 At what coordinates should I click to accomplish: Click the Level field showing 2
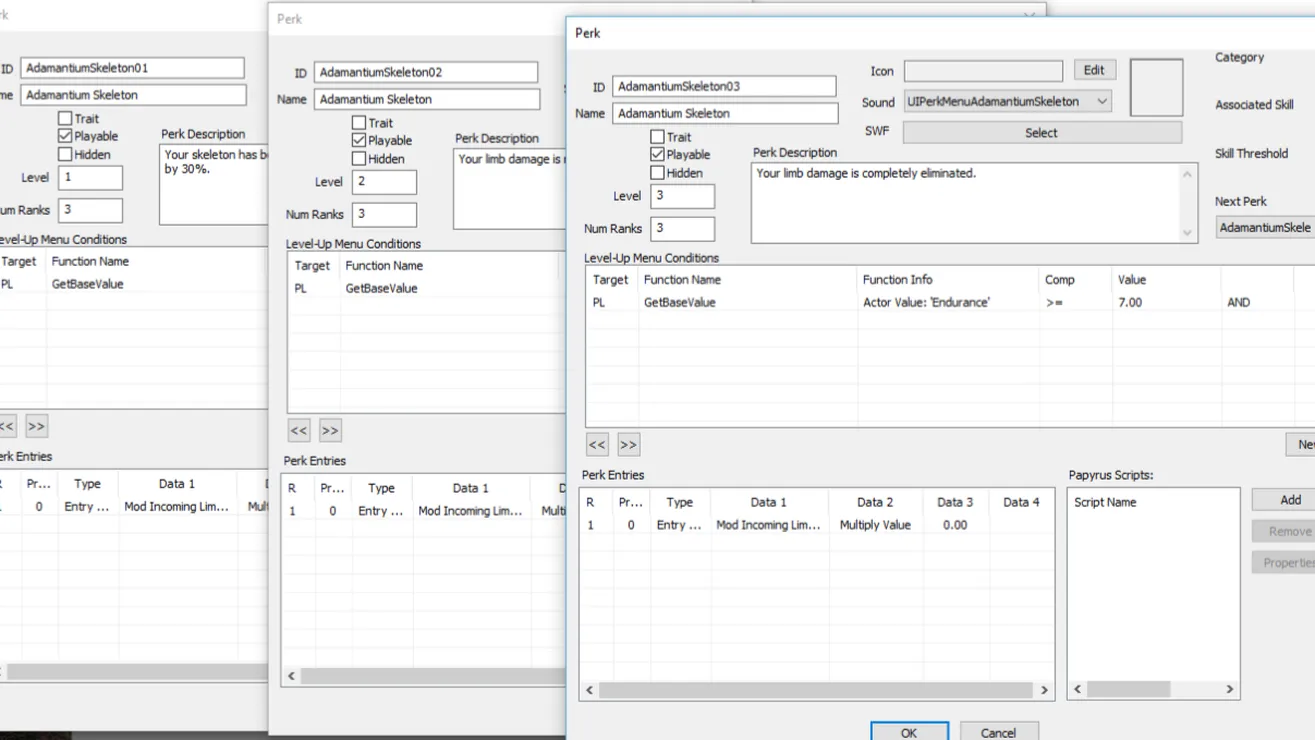(x=384, y=182)
